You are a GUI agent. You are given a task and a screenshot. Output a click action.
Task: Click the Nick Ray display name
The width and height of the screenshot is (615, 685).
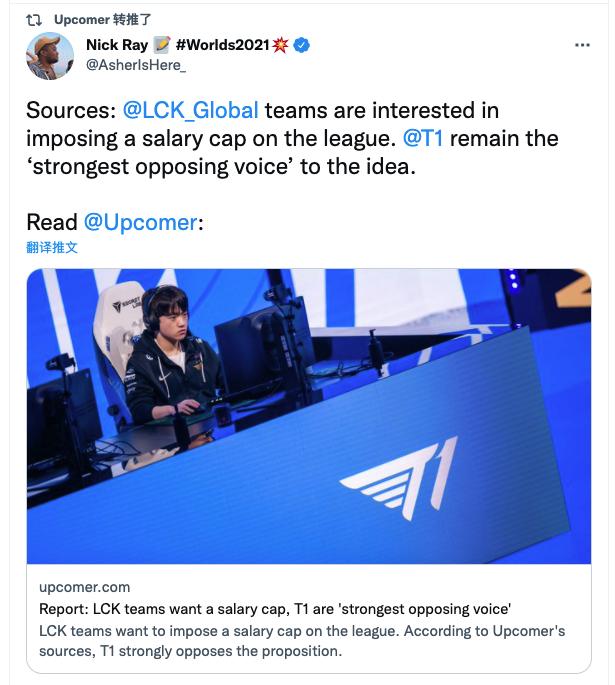click(117, 45)
